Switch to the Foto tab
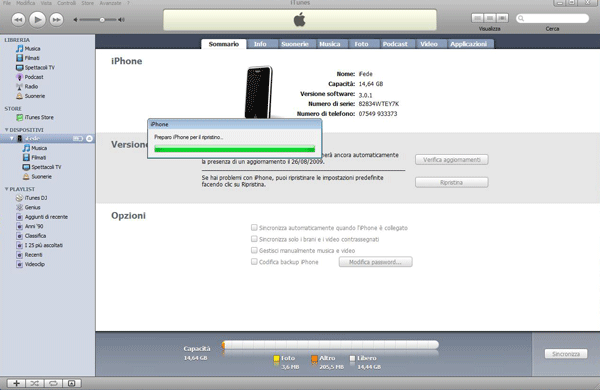600x390 pixels. (361, 44)
